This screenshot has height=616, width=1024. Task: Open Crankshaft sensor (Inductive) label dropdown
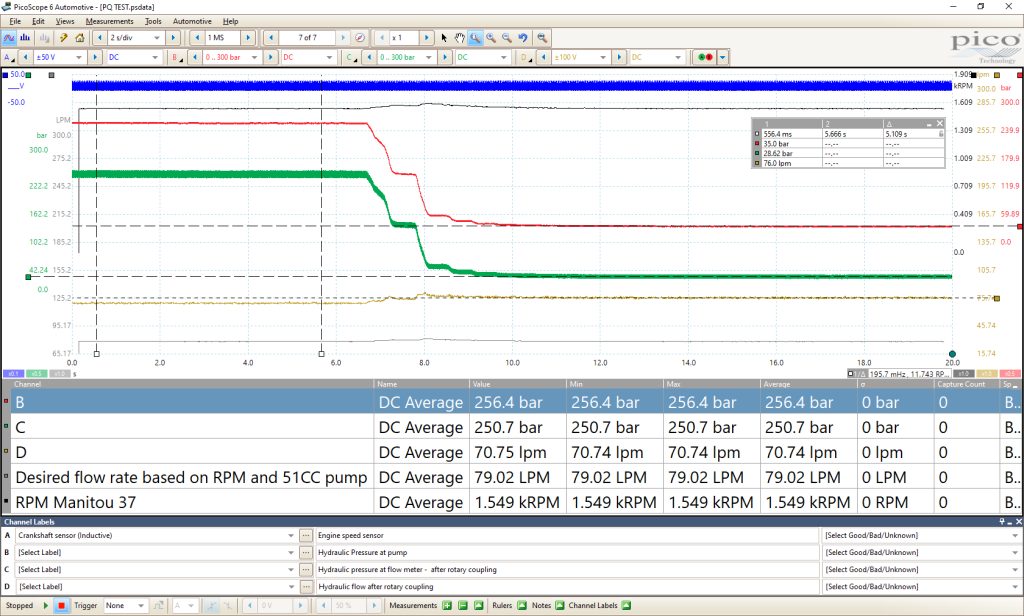(291, 536)
